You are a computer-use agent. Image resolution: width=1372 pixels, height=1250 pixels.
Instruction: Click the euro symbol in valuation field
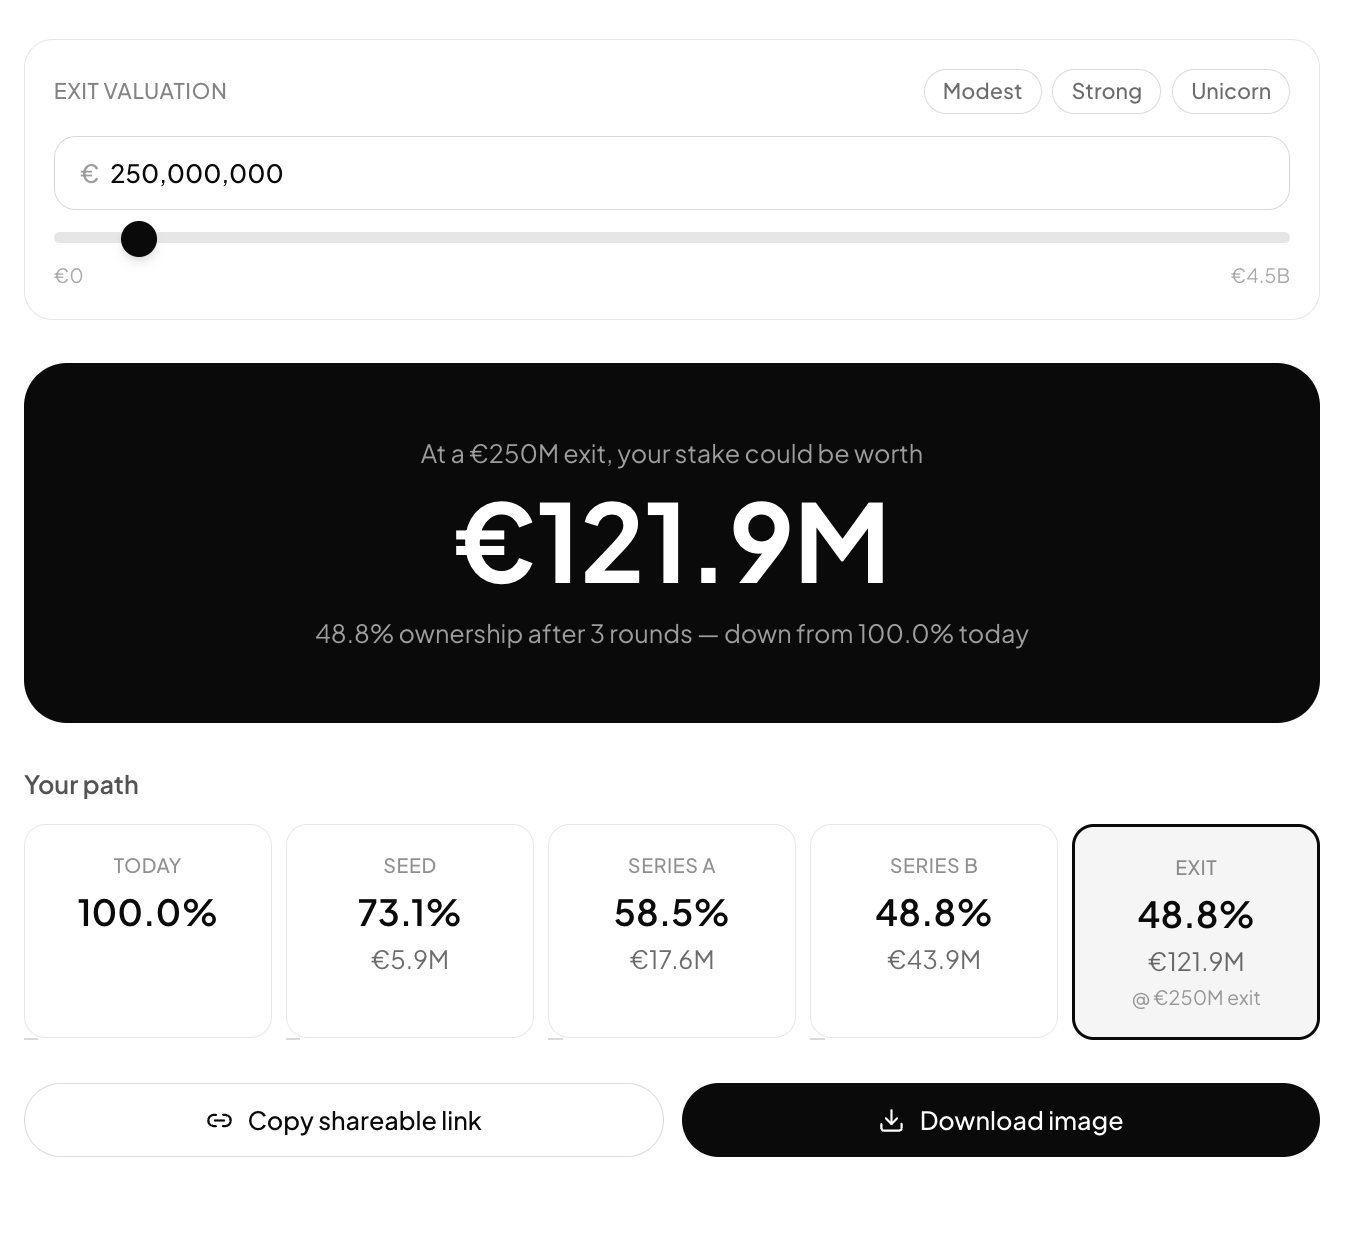coord(89,174)
